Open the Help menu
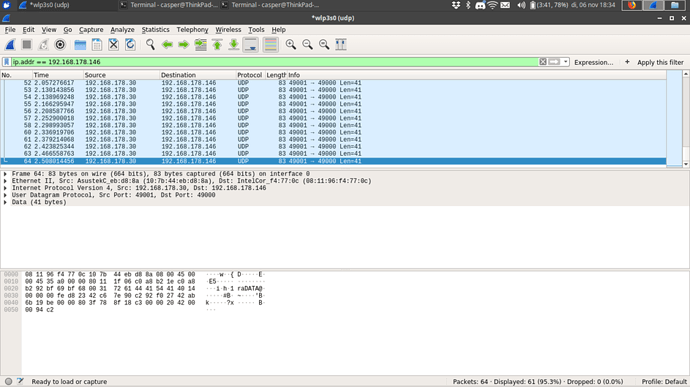Viewport: 690px width, 387px height. point(279,29)
